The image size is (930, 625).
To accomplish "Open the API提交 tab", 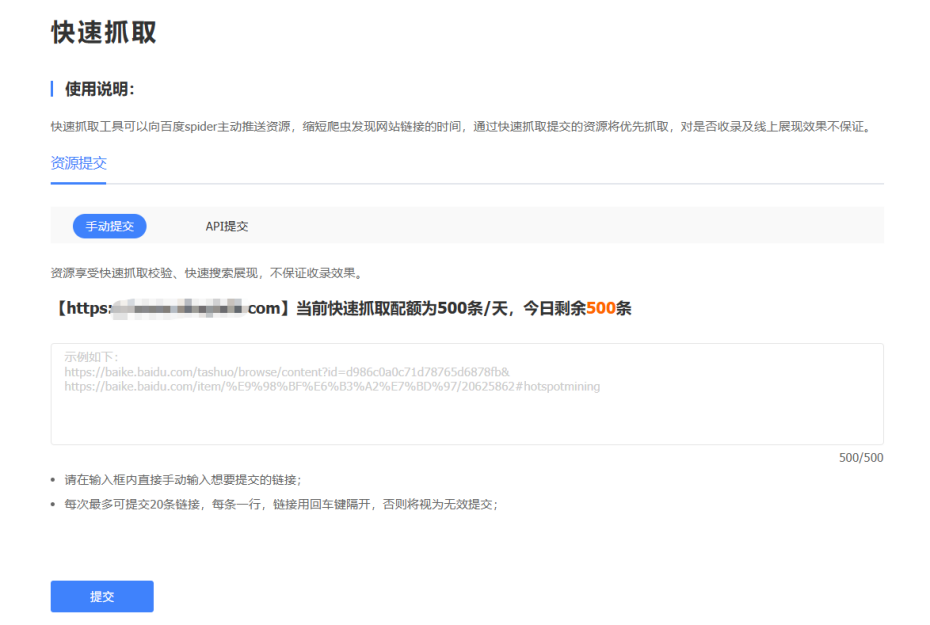I will click(227, 226).
